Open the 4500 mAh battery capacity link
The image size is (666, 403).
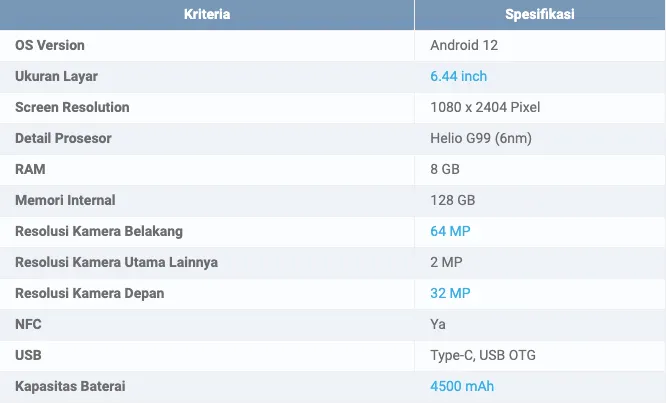point(462,386)
